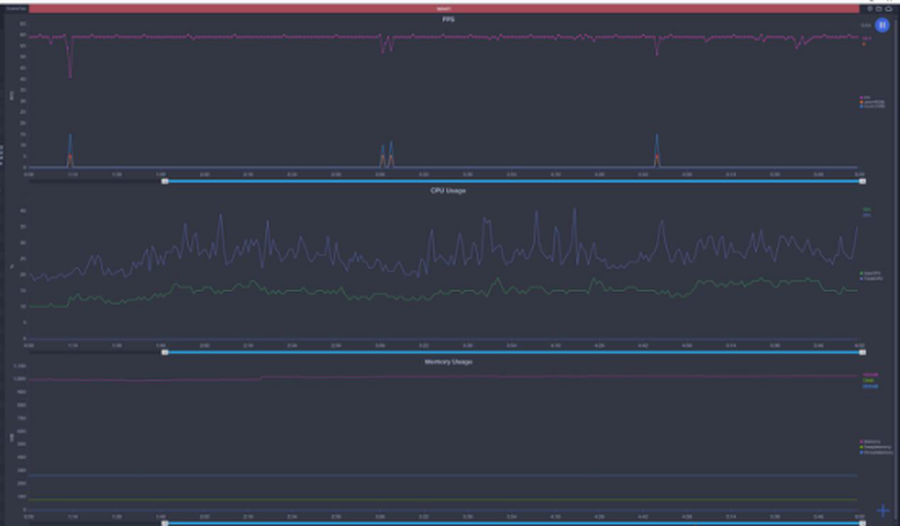
Task: Click the CPU Usage range slider left handle
Action: 164,352
